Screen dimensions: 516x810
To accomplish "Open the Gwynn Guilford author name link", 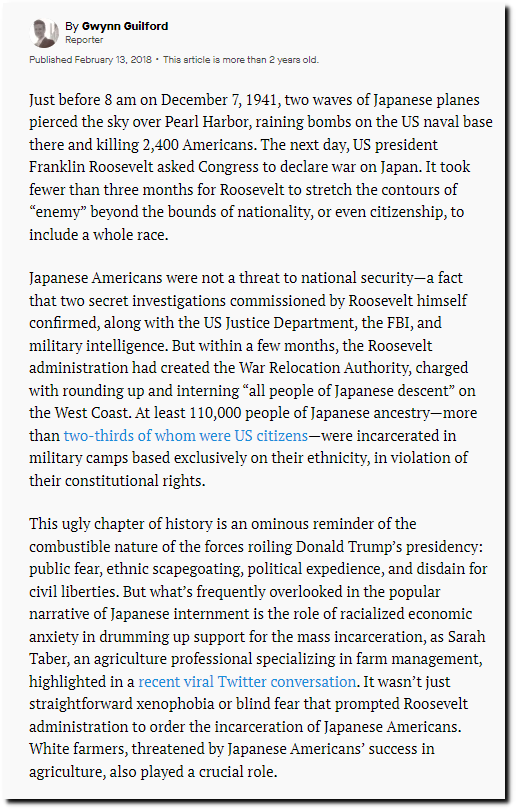I will click(x=124, y=26).
